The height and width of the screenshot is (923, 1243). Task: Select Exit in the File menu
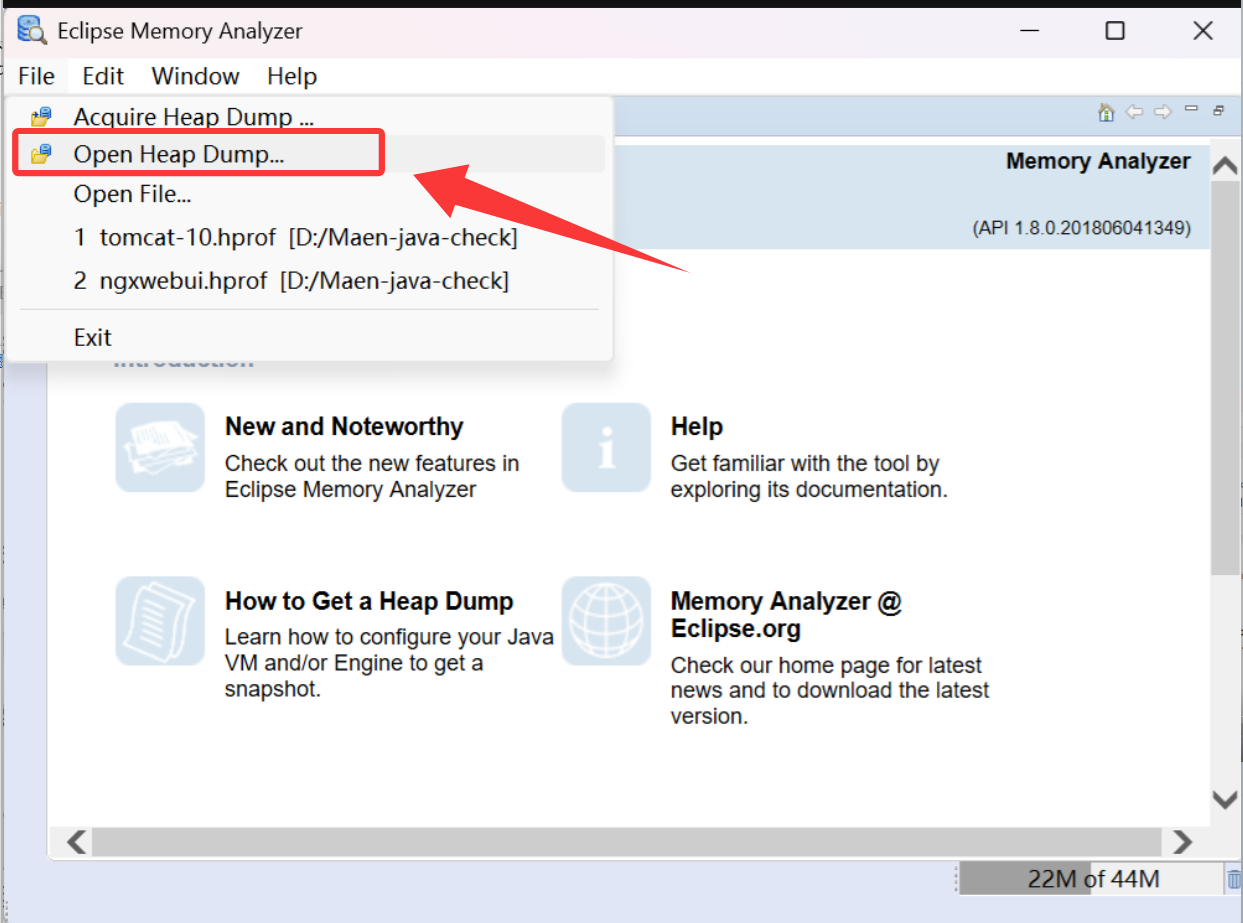click(x=309, y=338)
